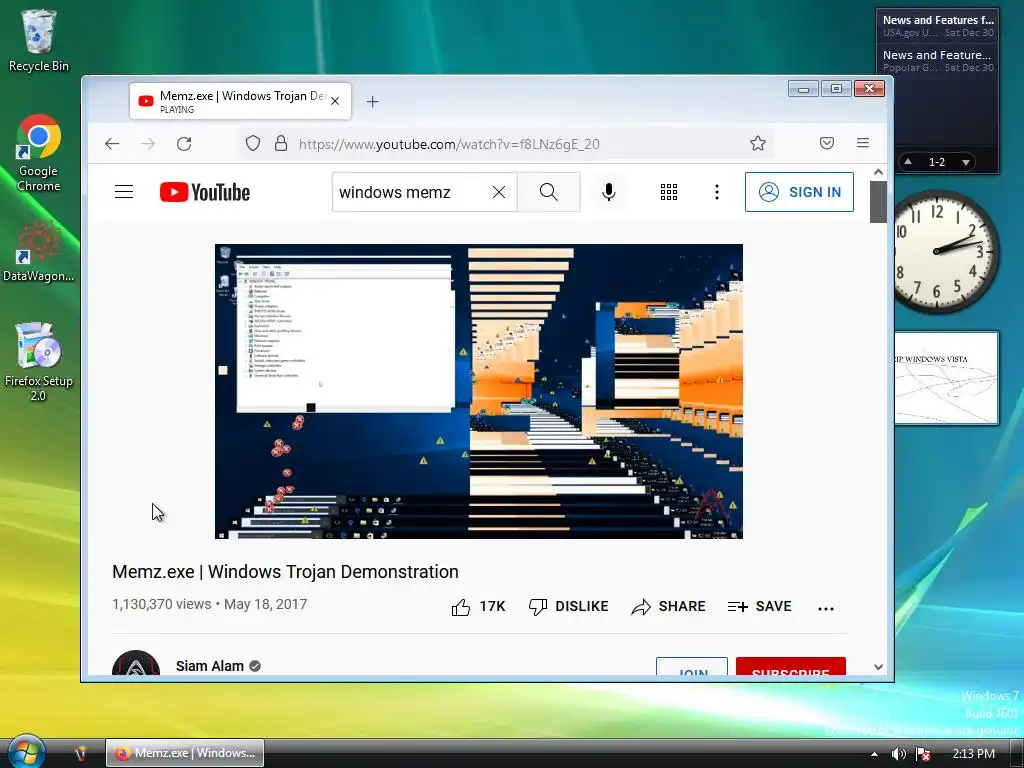Reload the page with the refresh icon
1024x768 pixels.
pyautogui.click(x=184, y=144)
